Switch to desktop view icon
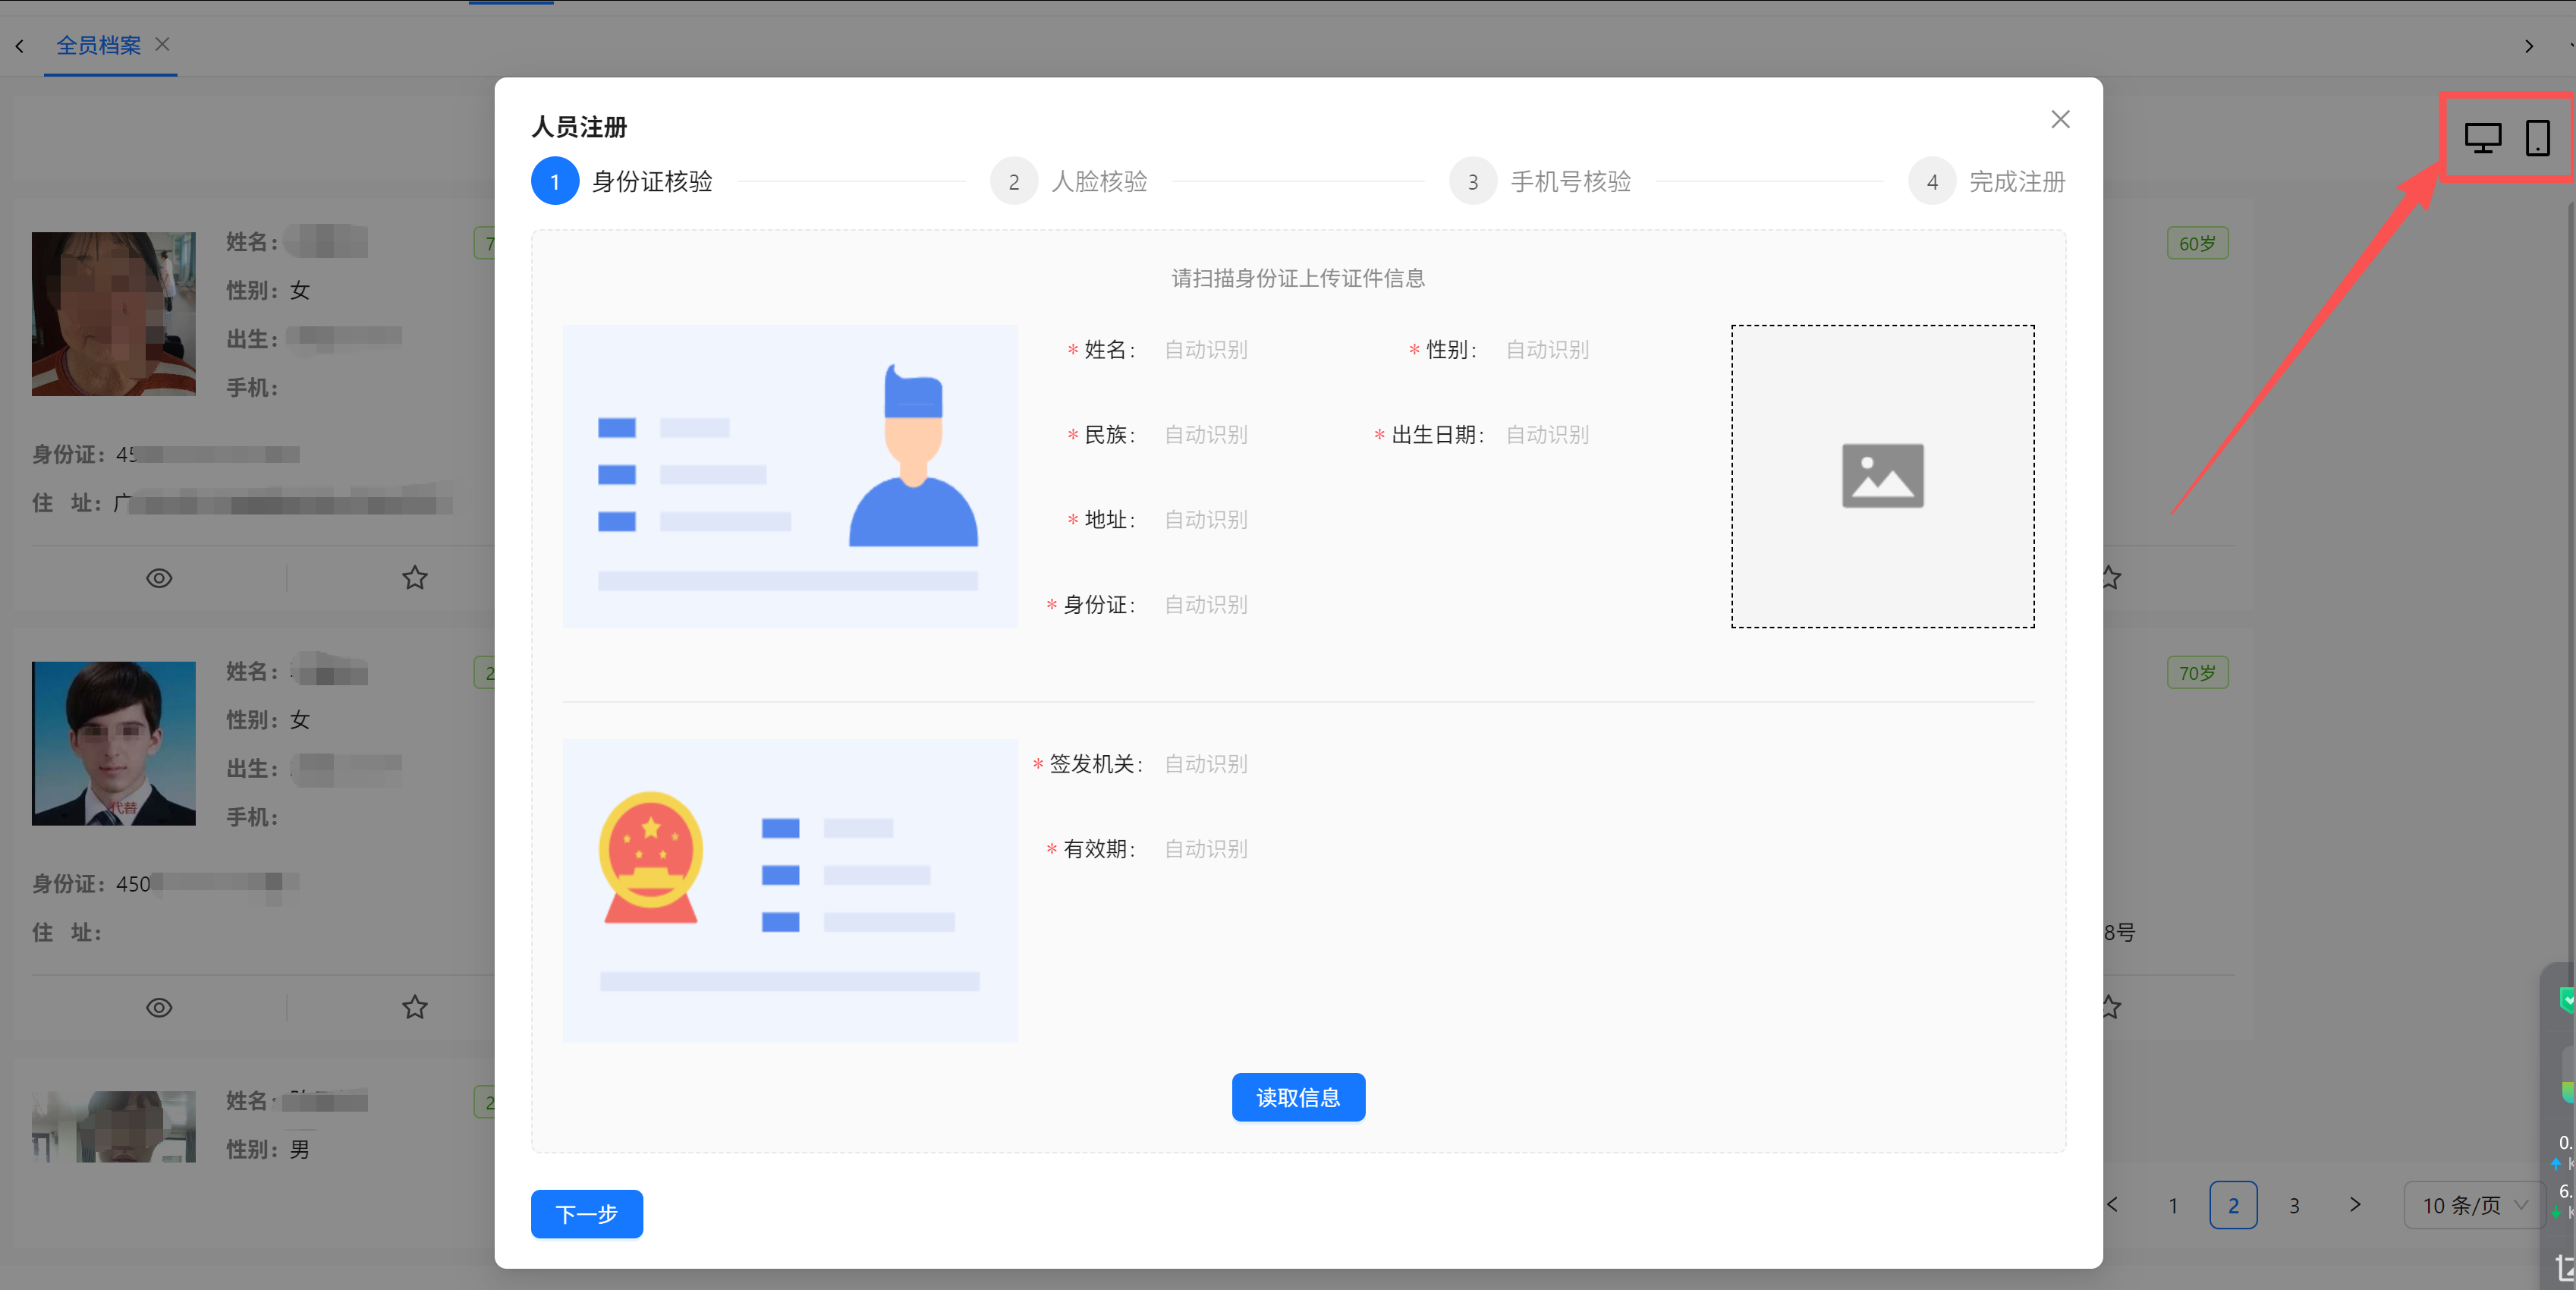Viewport: 2576px width, 1290px height. 2482,137
